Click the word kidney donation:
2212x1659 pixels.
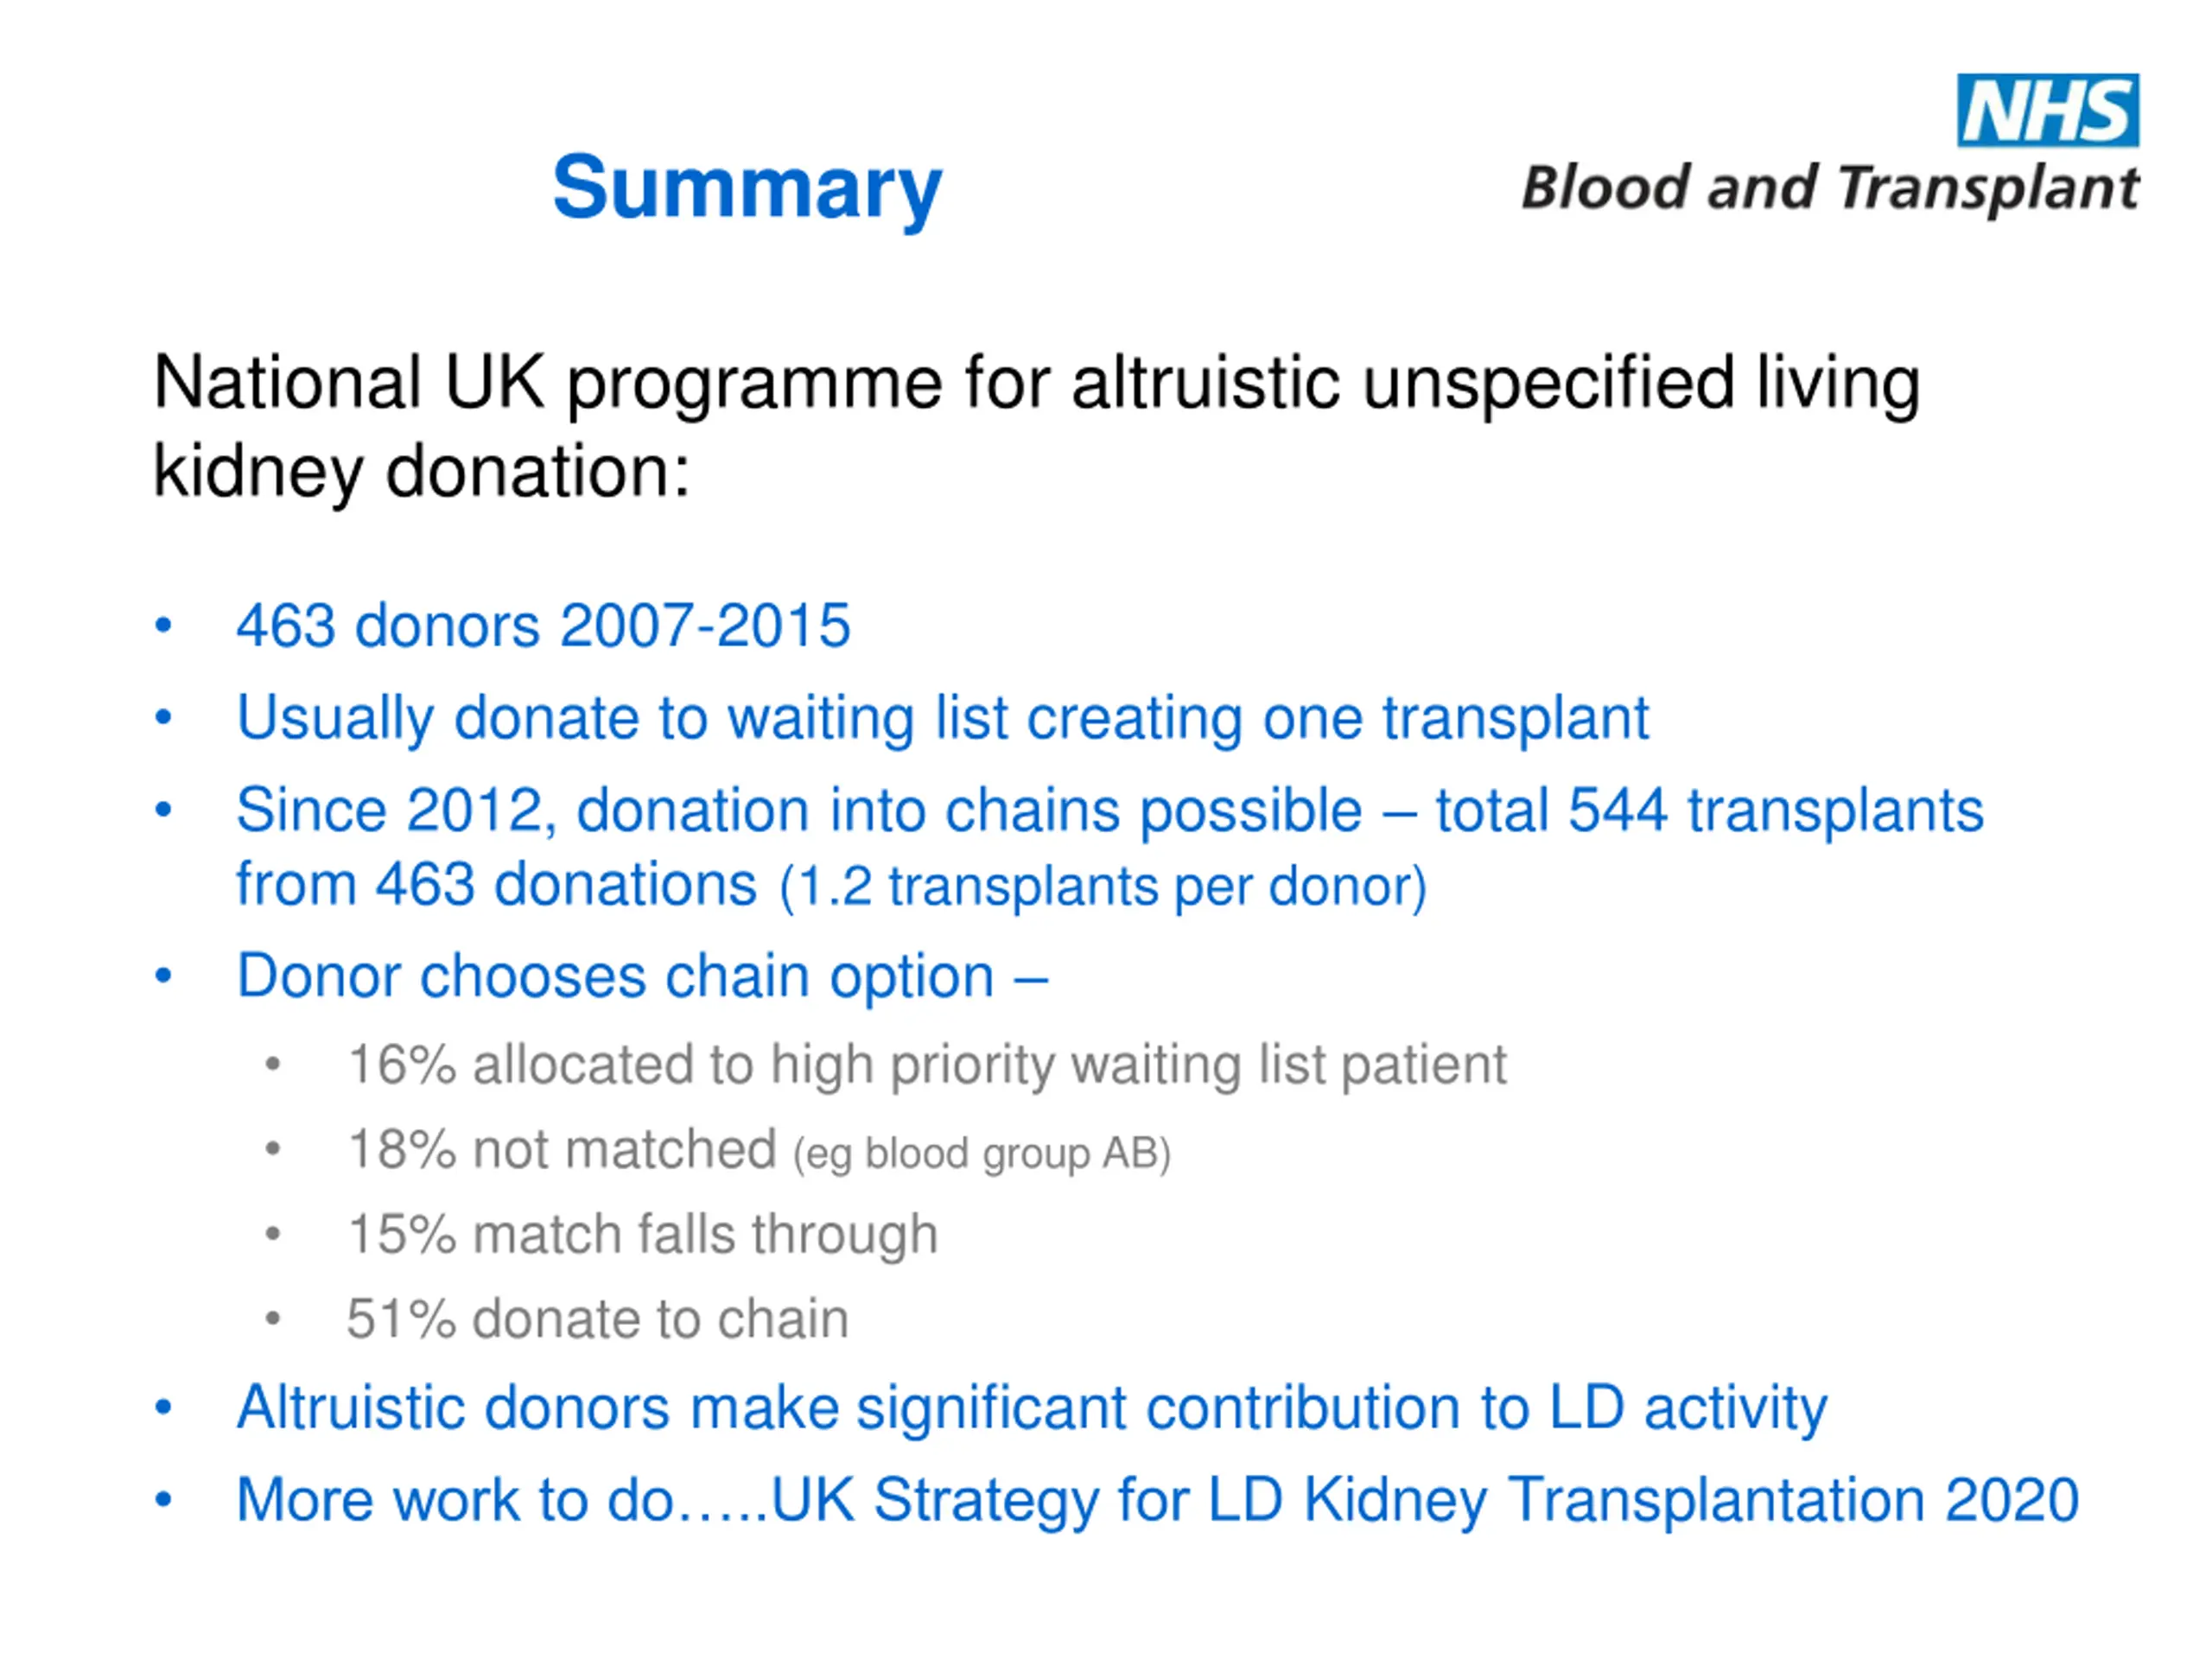422,472
